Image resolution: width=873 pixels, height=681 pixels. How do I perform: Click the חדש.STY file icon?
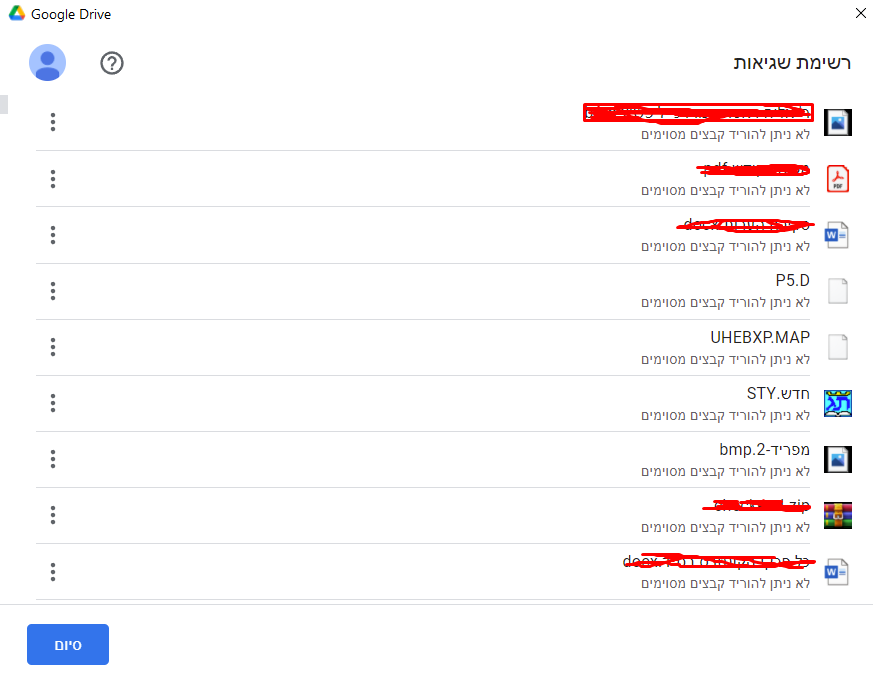pyautogui.click(x=837, y=403)
